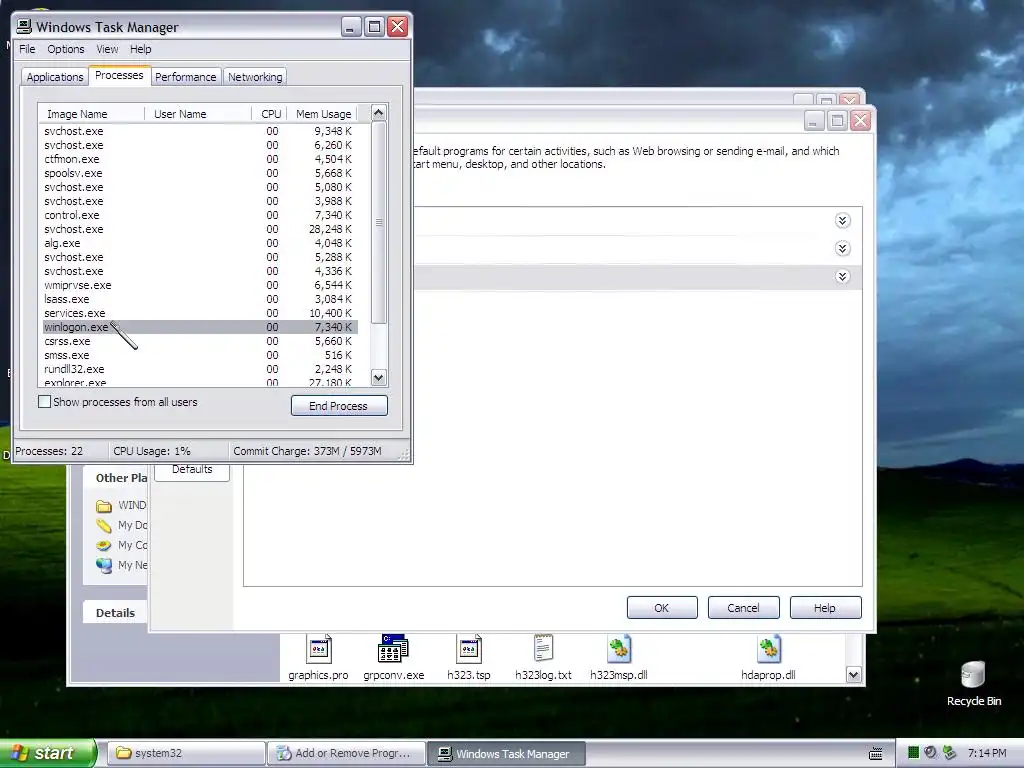This screenshot has width=1024, height=768.
Task: Select the hdaprop.dll file icon
Action: point(769,649)
